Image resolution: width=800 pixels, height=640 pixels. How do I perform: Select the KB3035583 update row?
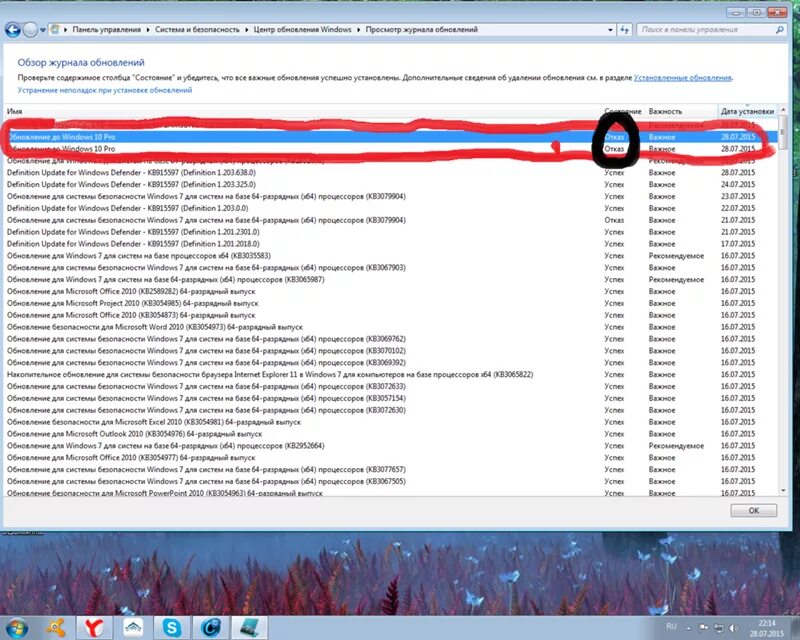coord(391,256)
